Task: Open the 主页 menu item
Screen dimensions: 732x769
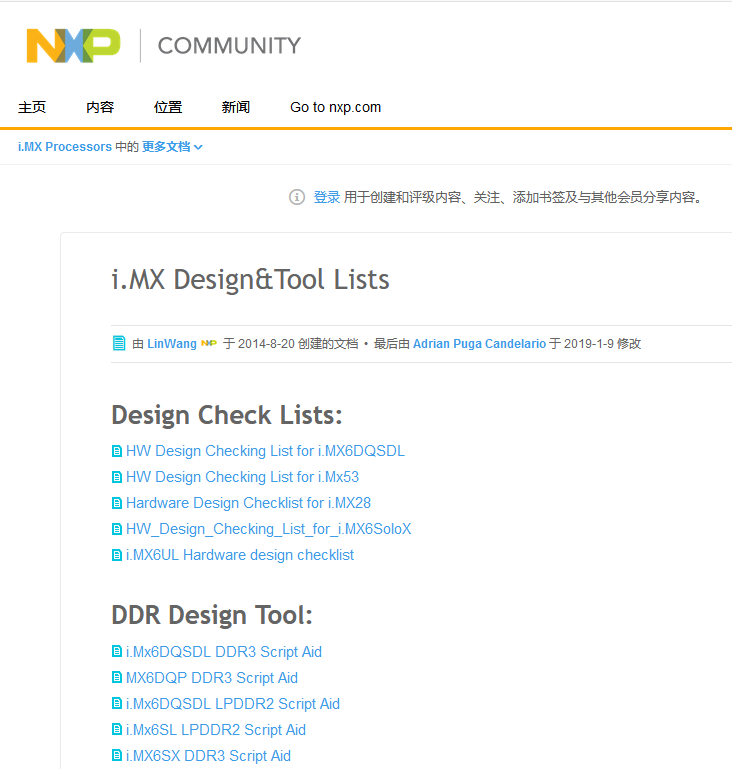Action: point(32,107)
